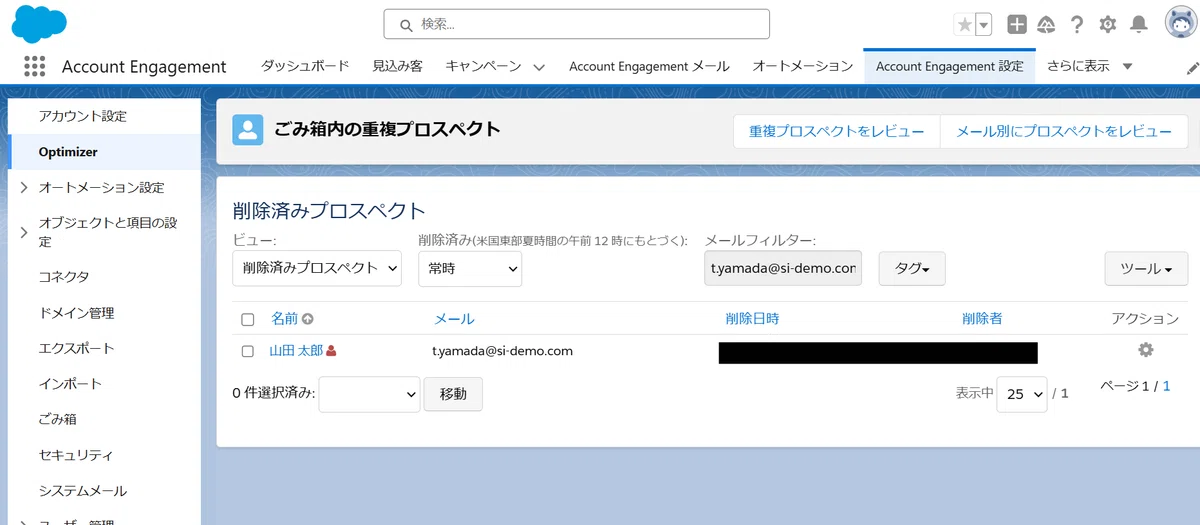
Task: Open the 常時 date range dropdown
Action: point(469,268)
